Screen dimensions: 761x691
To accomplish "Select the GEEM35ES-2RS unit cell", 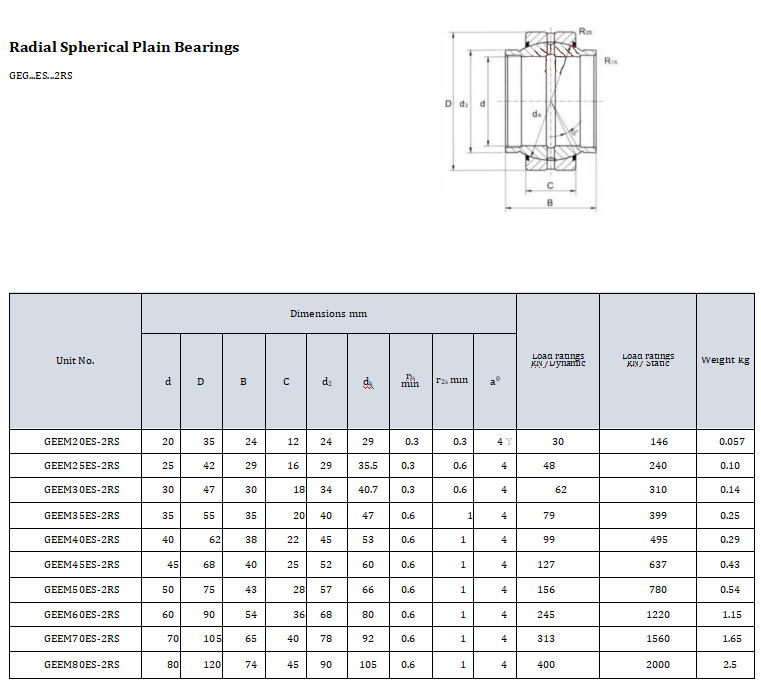I will point(81,515).
